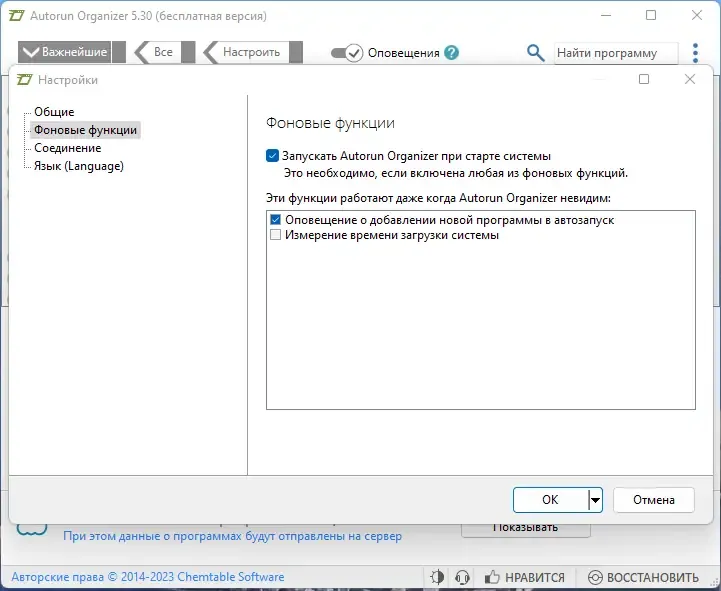Click the magnifier search icon in toolbar
This screenshot has width=721, height=591.
click(x=535, y=53)
